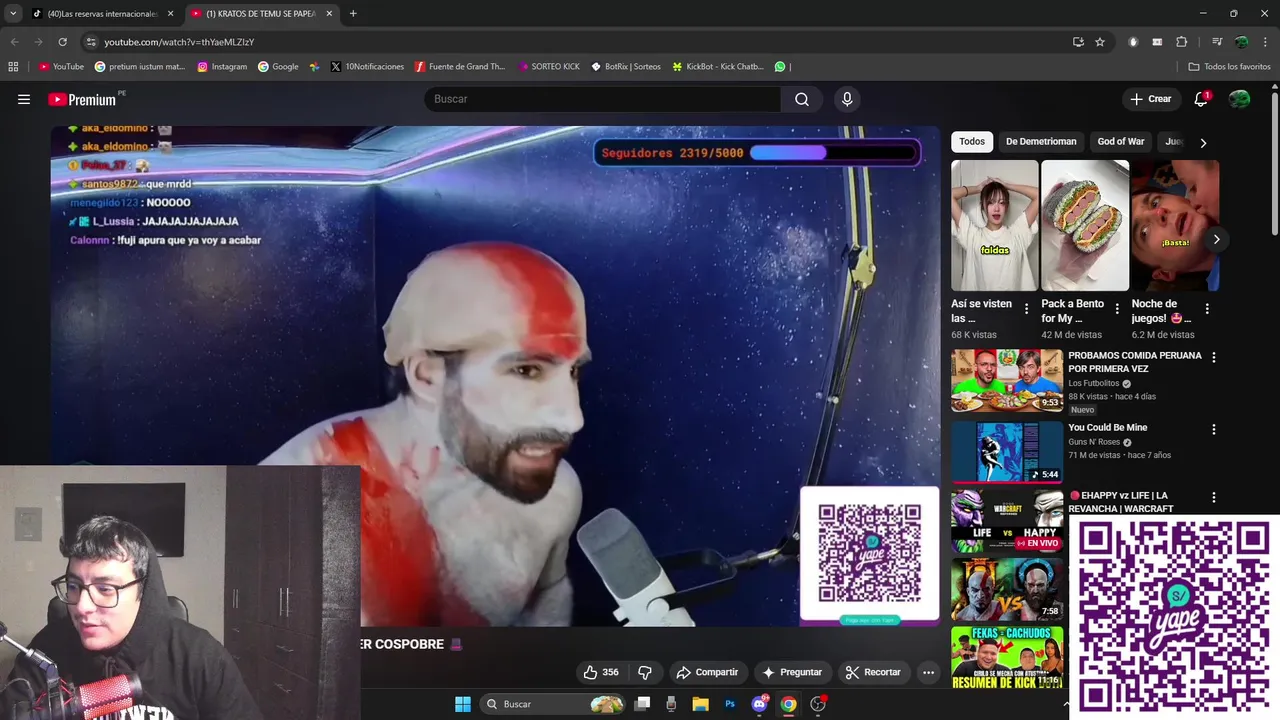
Task: Open options for You Could Be Mine video
Action: coord(1214,429)
